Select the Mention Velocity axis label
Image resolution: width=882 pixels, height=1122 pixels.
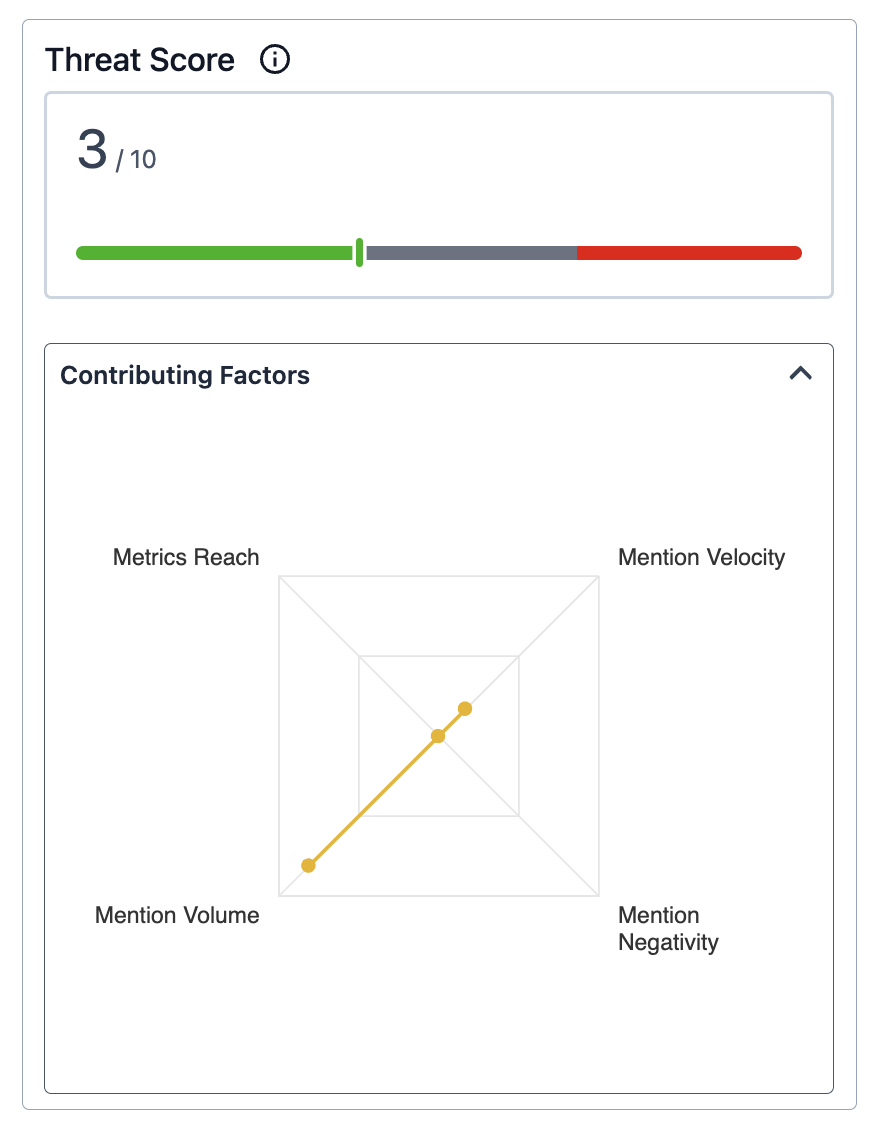pyautogui.click(x=701, y=557)
